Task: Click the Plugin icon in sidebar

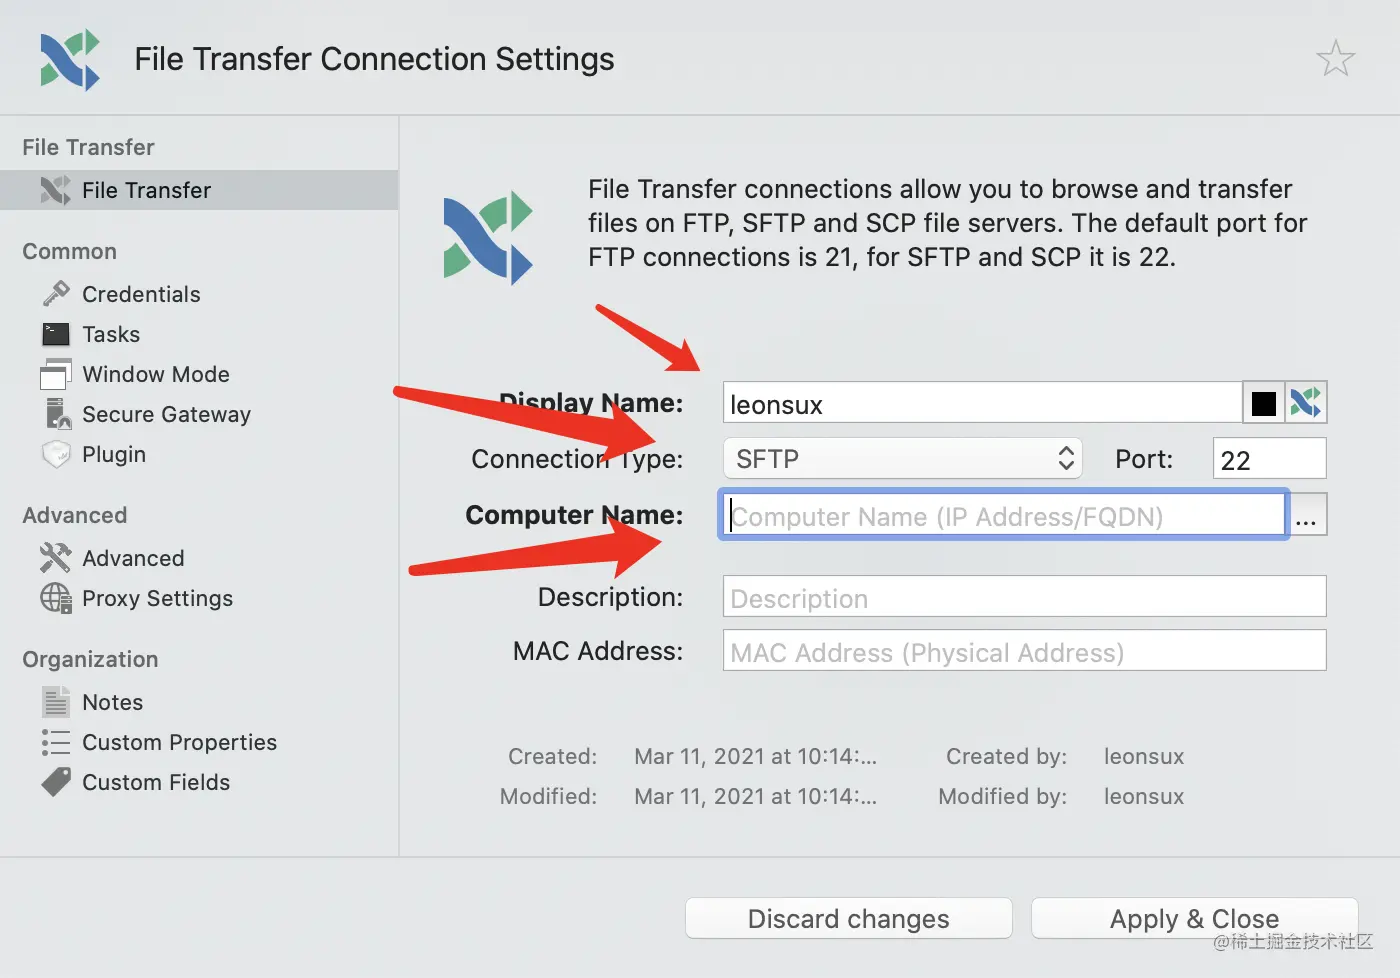Action: tap(56, 454)
